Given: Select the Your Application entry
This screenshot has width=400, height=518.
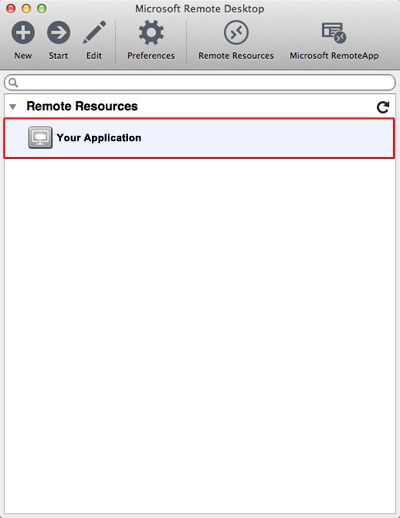Looking at the screenshot, I should (199, 138).
